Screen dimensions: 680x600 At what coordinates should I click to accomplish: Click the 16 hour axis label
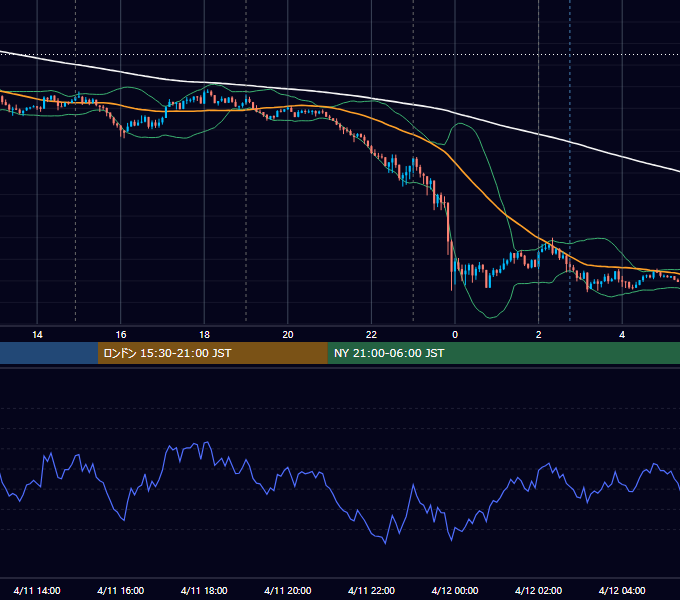pos(121,335)
